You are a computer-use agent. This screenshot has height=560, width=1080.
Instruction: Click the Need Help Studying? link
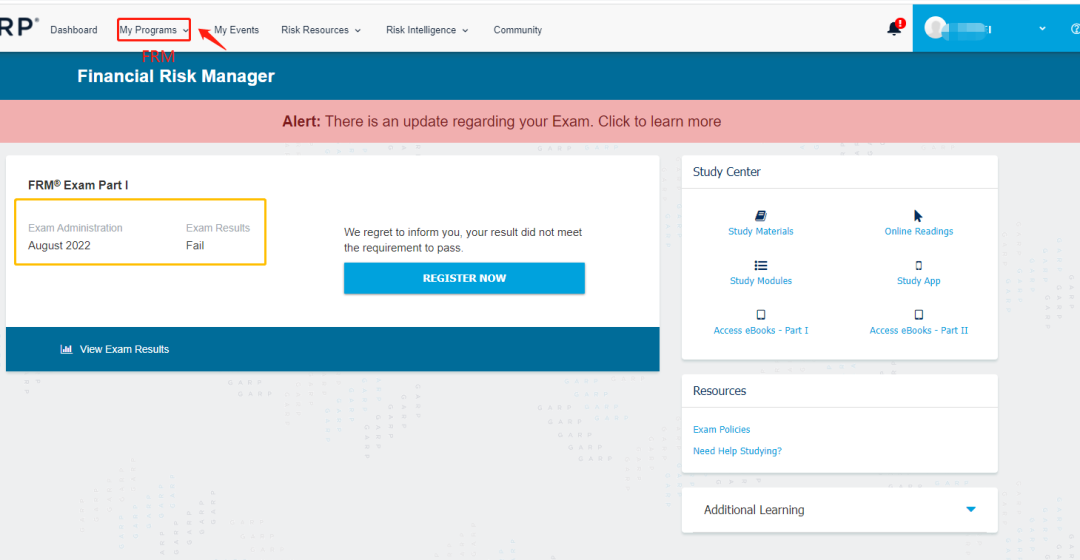pos(737,450)
